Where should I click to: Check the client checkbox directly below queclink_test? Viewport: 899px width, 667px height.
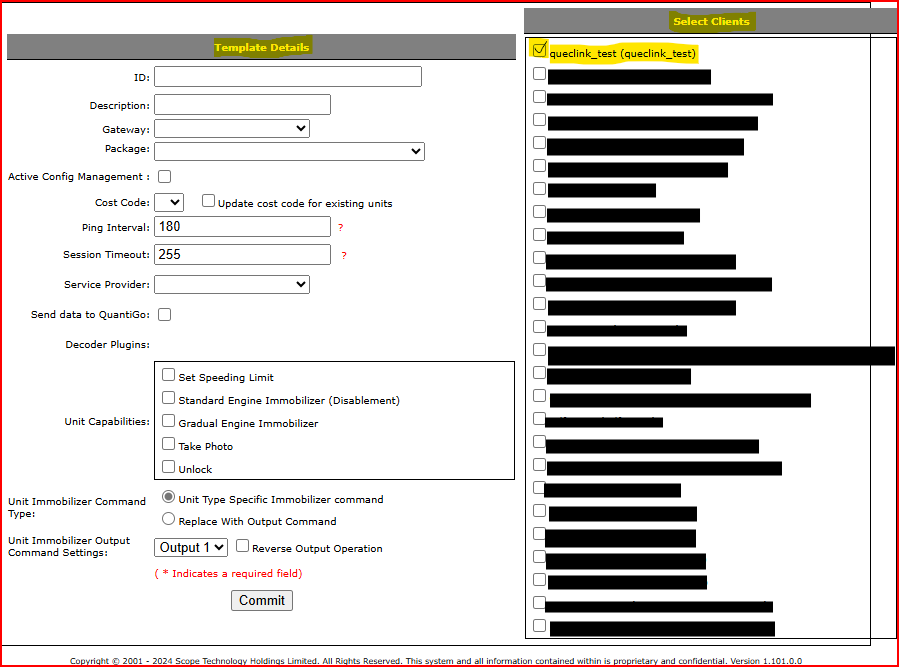(x=540, y=74)
